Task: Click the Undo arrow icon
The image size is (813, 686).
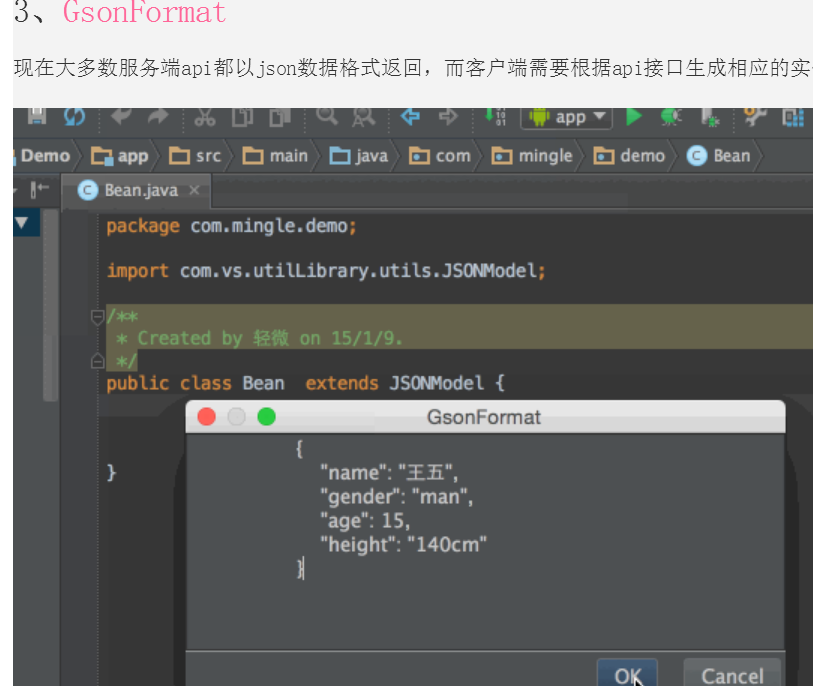Action: pos(121,116)
